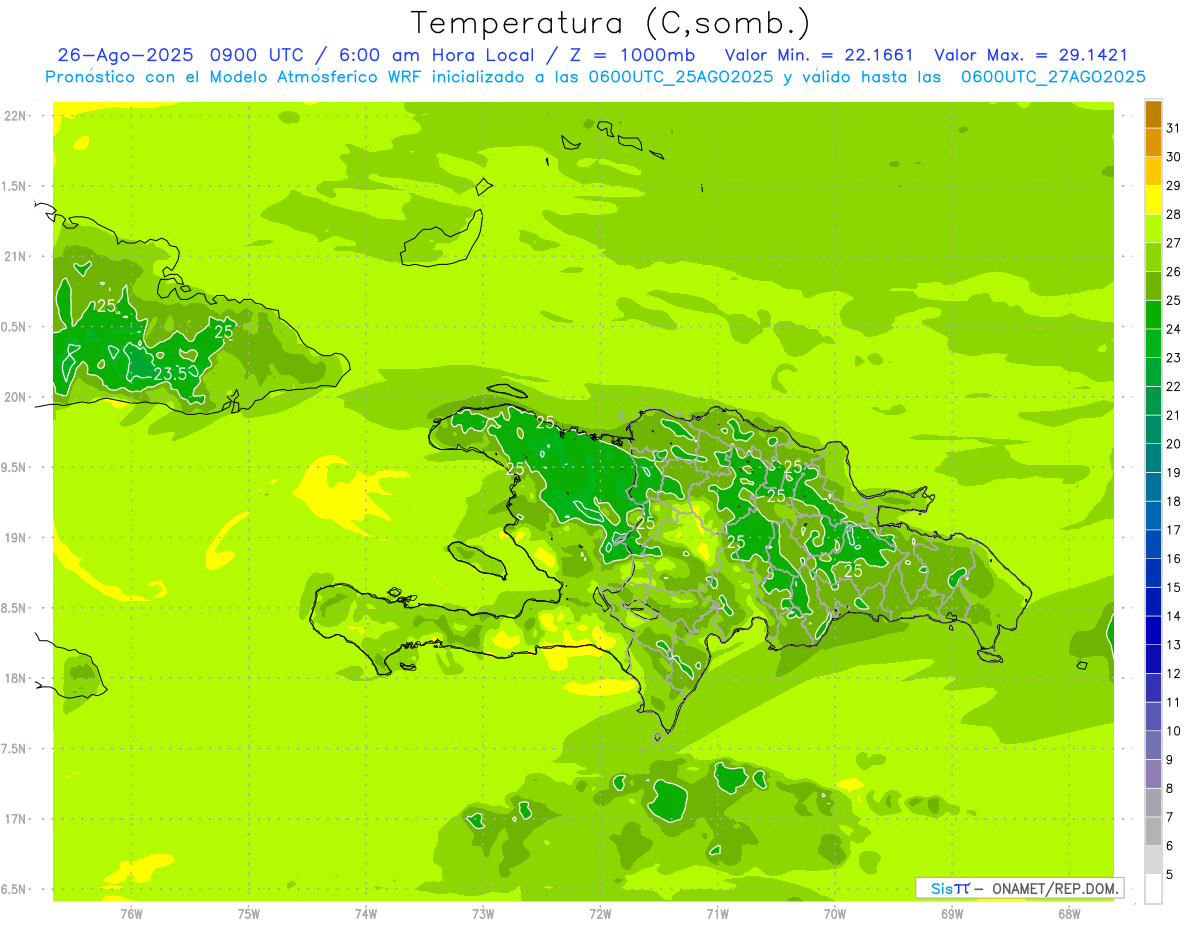Click the "28" color scale label

[1174, 214]
